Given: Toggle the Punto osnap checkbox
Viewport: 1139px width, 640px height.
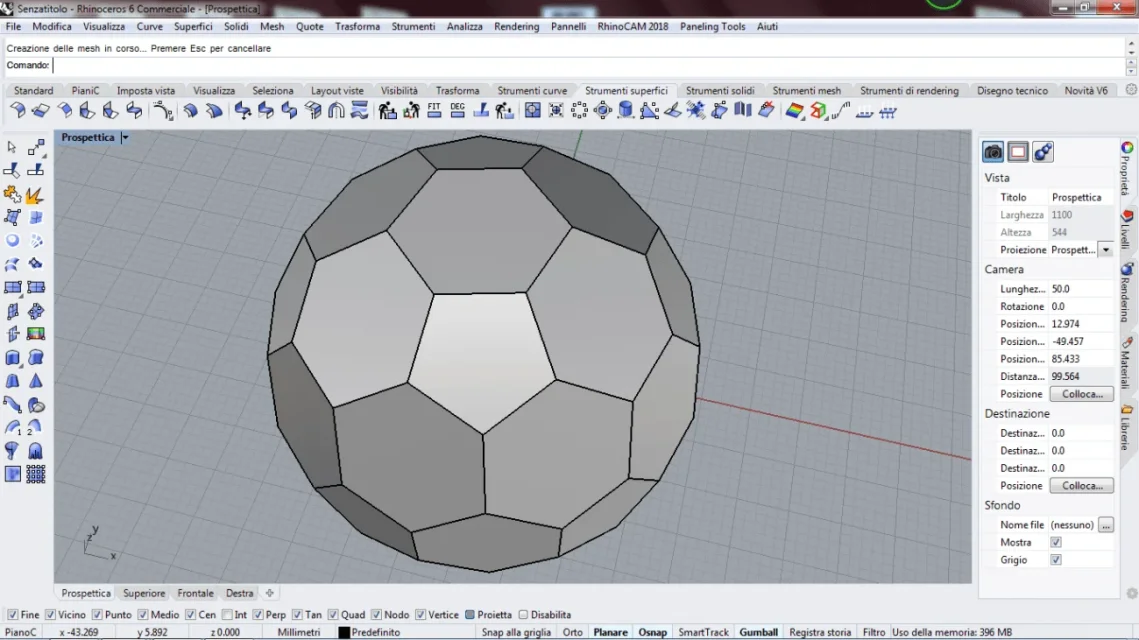Looking at the screenshot, I should tap(97, 615).
